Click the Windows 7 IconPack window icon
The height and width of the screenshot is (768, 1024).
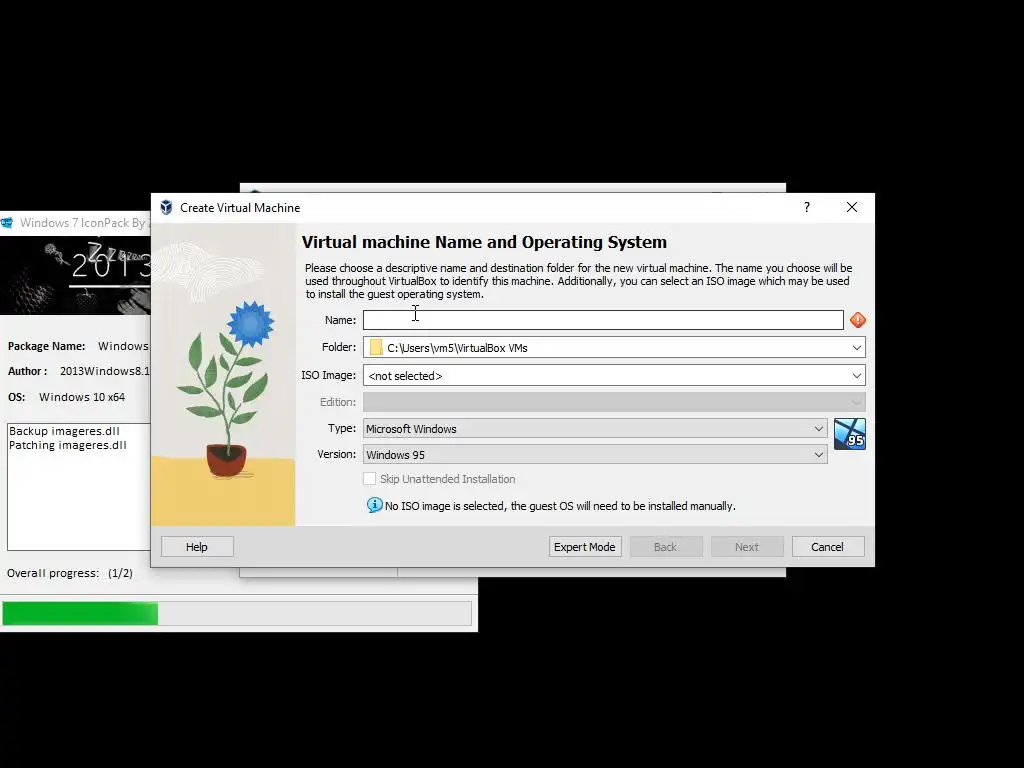(x=7, y=223)
